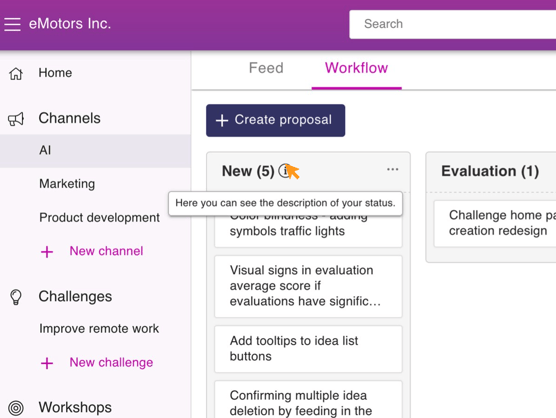Click the Home house icon
The height and width of the screenshot is (418, 556).
16,73
